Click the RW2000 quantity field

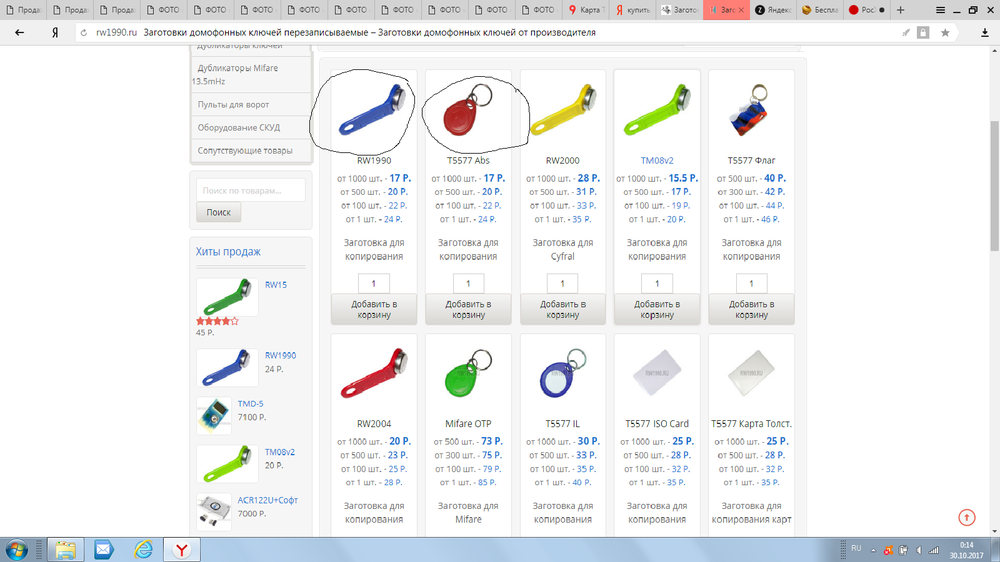click(562, 283)
